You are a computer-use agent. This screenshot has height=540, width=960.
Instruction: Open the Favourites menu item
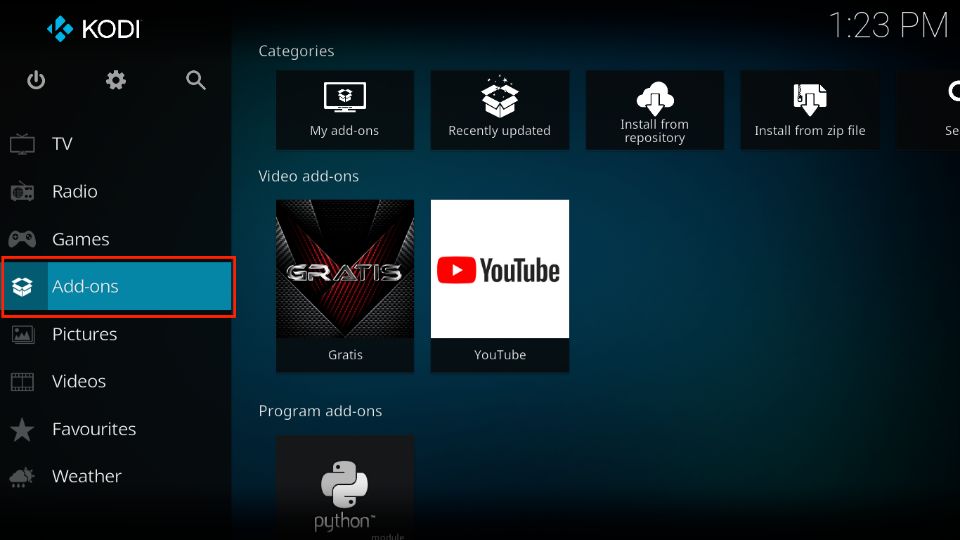(116, 429)
